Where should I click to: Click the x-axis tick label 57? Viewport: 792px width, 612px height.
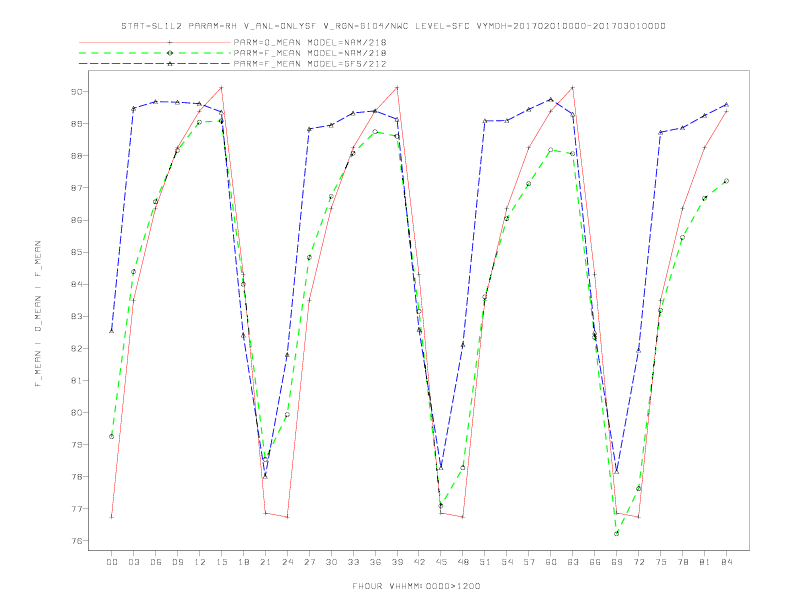pos(529,562)
